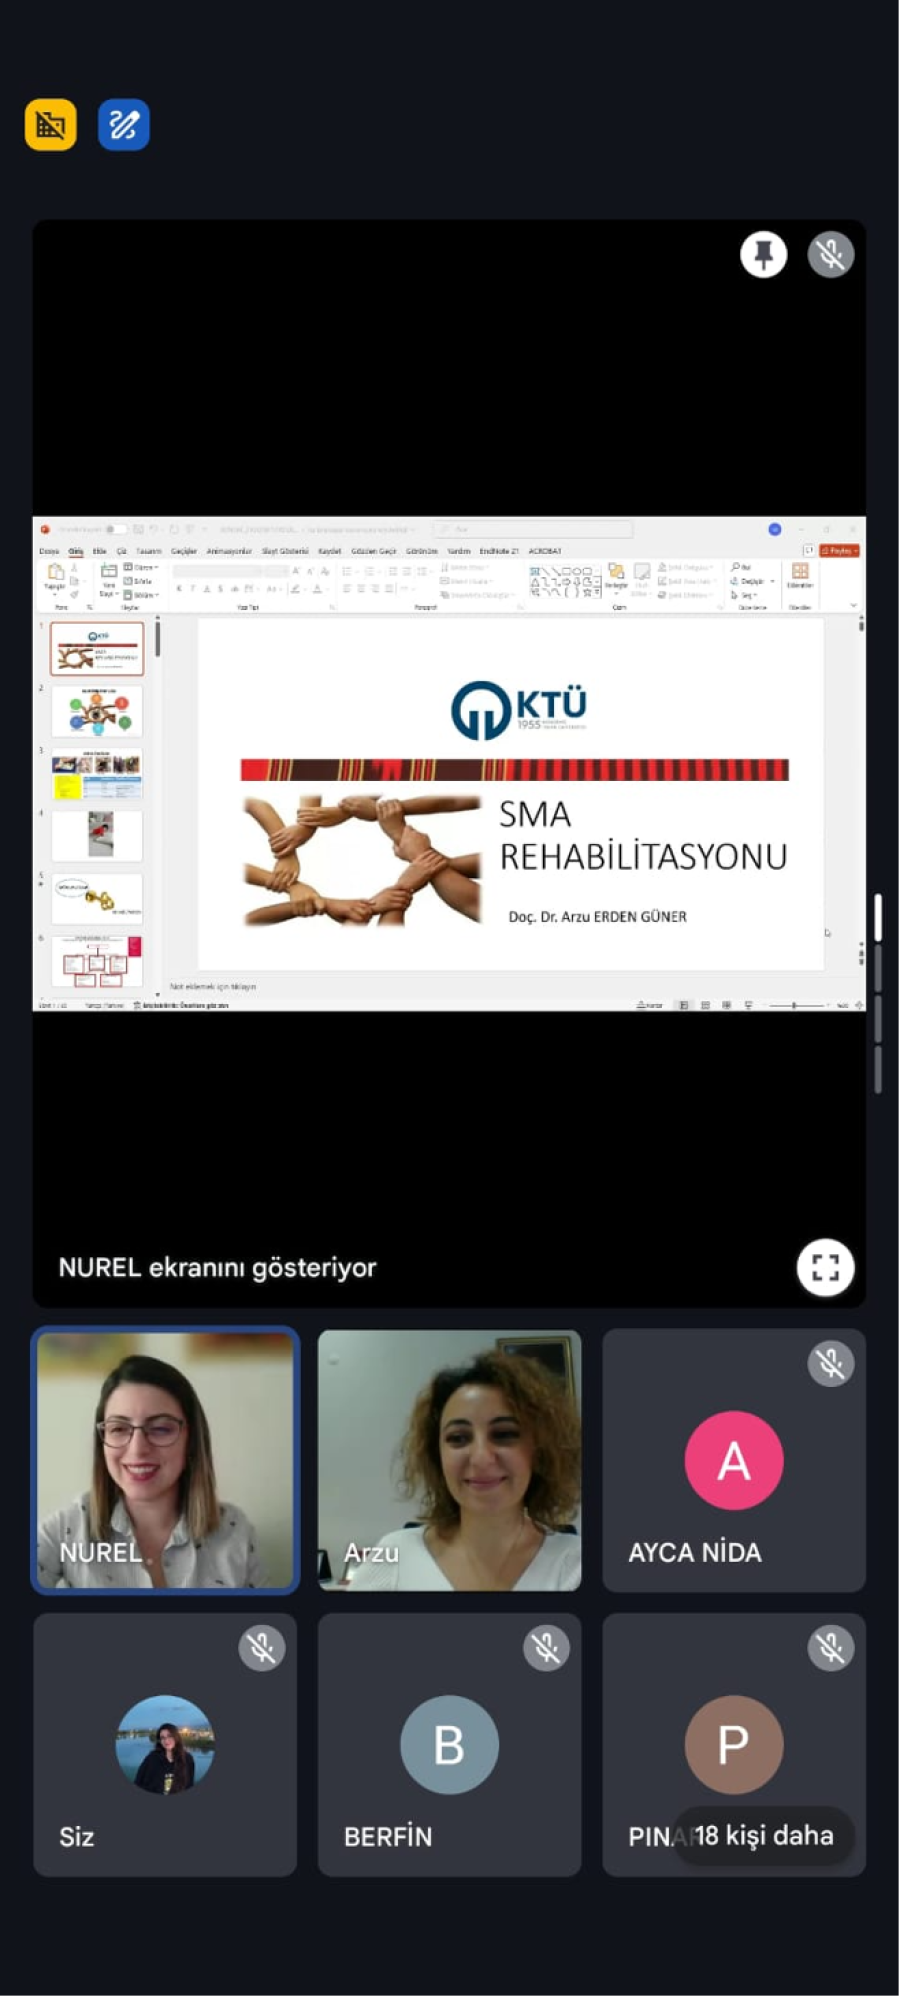Tap the muted mic icon on BERFİN's tile
The image size is (900, 1997).
point(546,1647)
